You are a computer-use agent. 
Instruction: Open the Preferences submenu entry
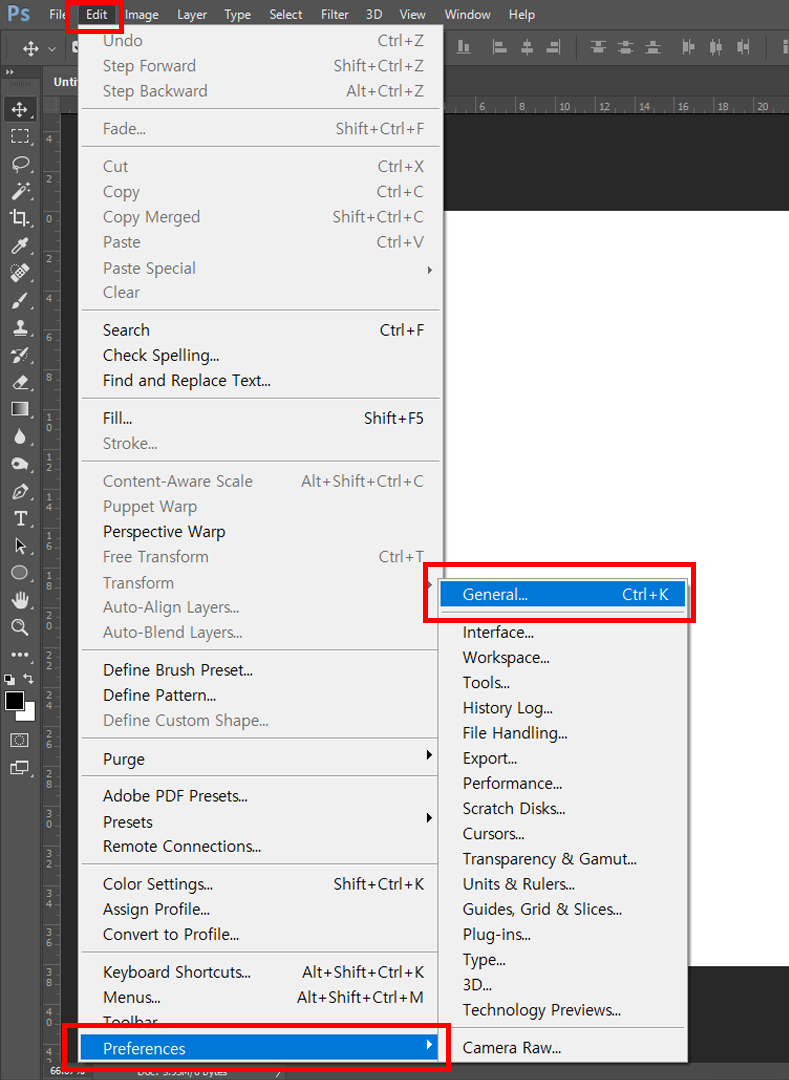coord(260,1048)
